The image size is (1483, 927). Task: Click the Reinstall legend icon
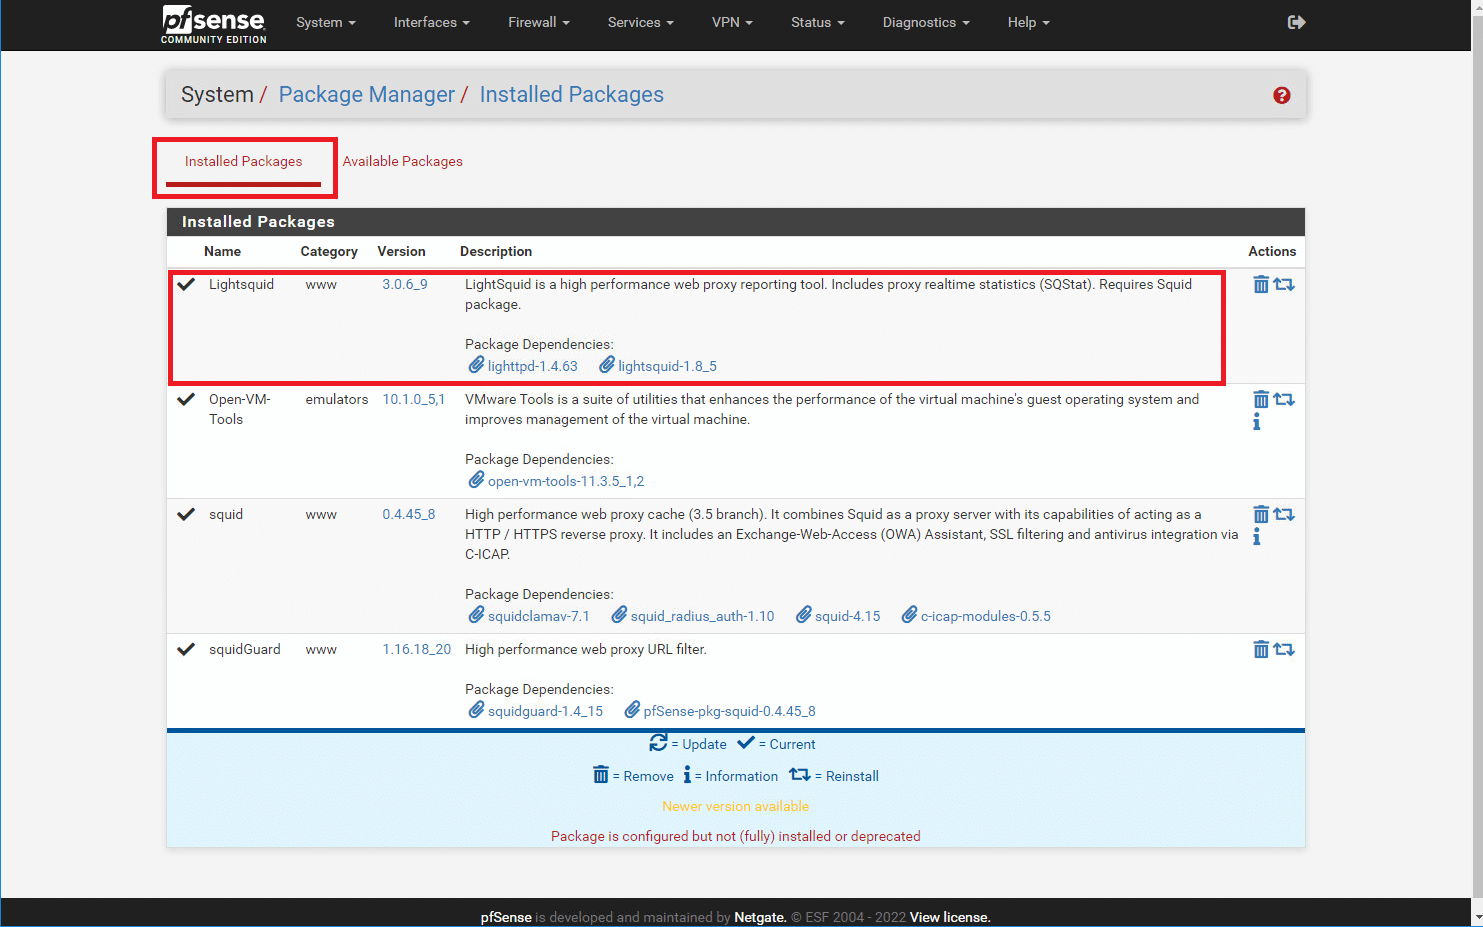800,775
